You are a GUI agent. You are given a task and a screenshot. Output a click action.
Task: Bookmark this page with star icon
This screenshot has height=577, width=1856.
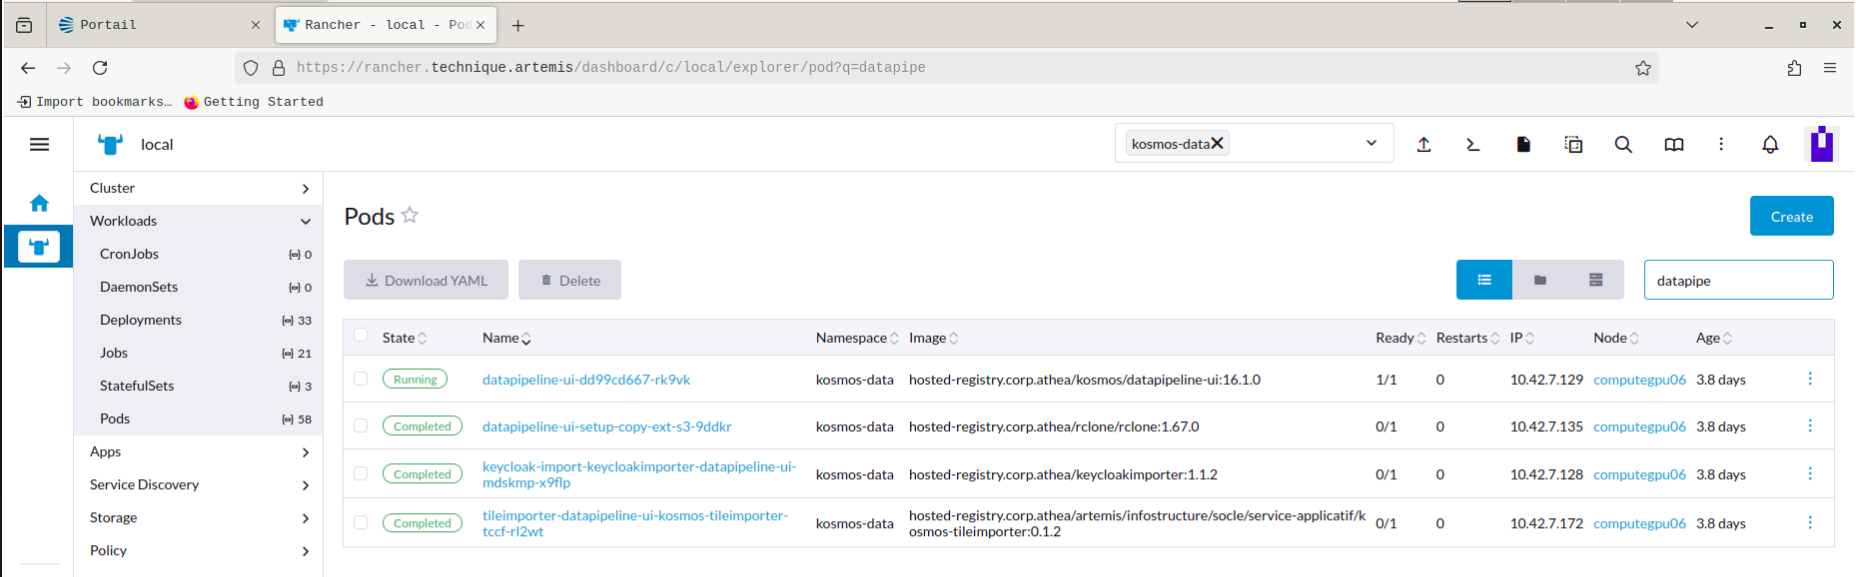pyautogui.click(x=1643, y=68)
